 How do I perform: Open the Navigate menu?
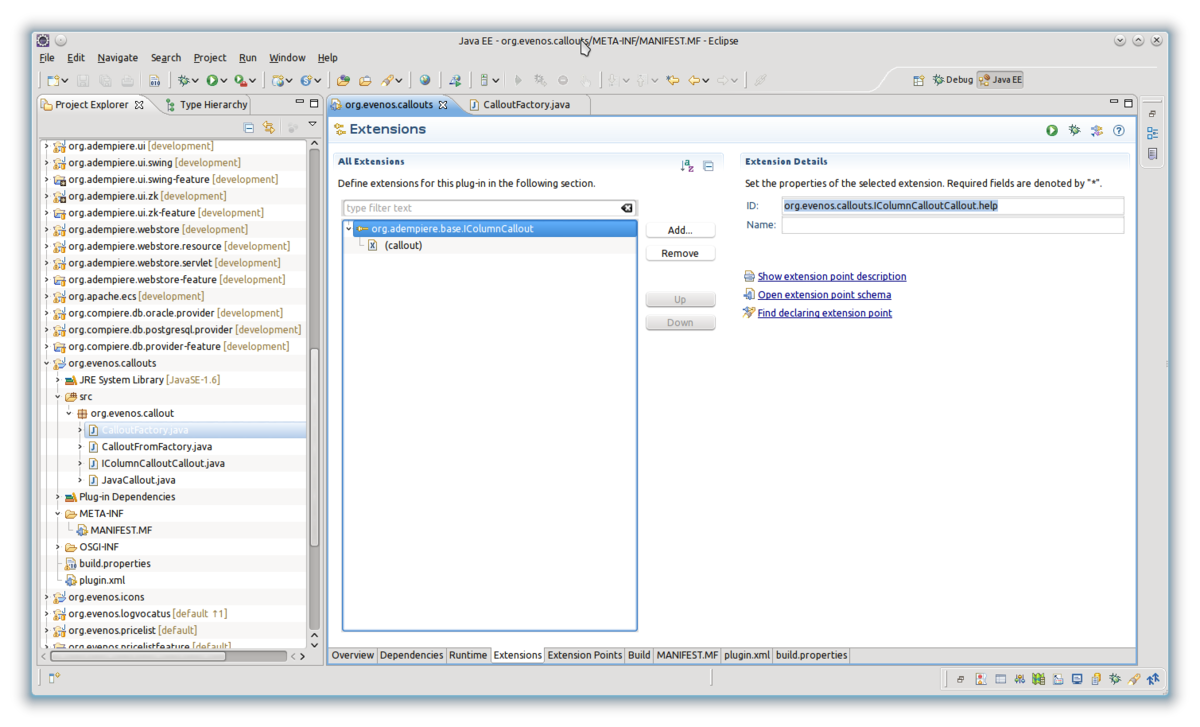(x=117, y=58)
